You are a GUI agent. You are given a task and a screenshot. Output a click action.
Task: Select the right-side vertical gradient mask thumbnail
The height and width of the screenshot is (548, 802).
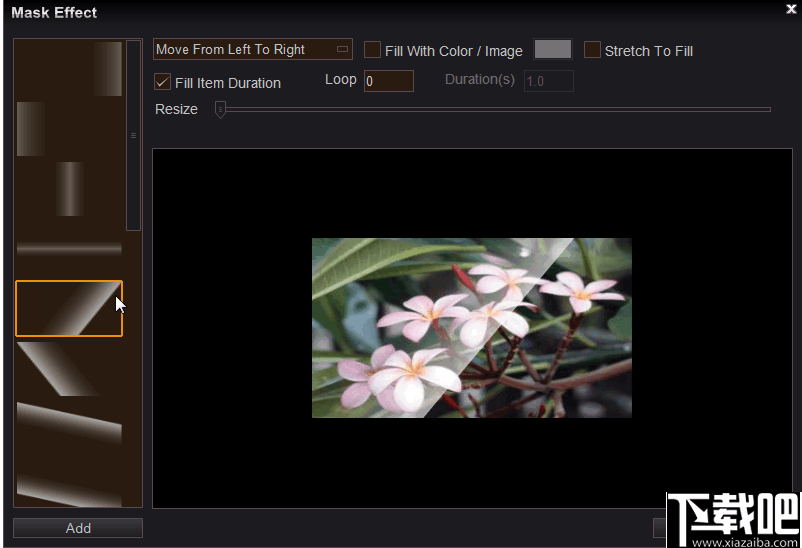(69, 69)
